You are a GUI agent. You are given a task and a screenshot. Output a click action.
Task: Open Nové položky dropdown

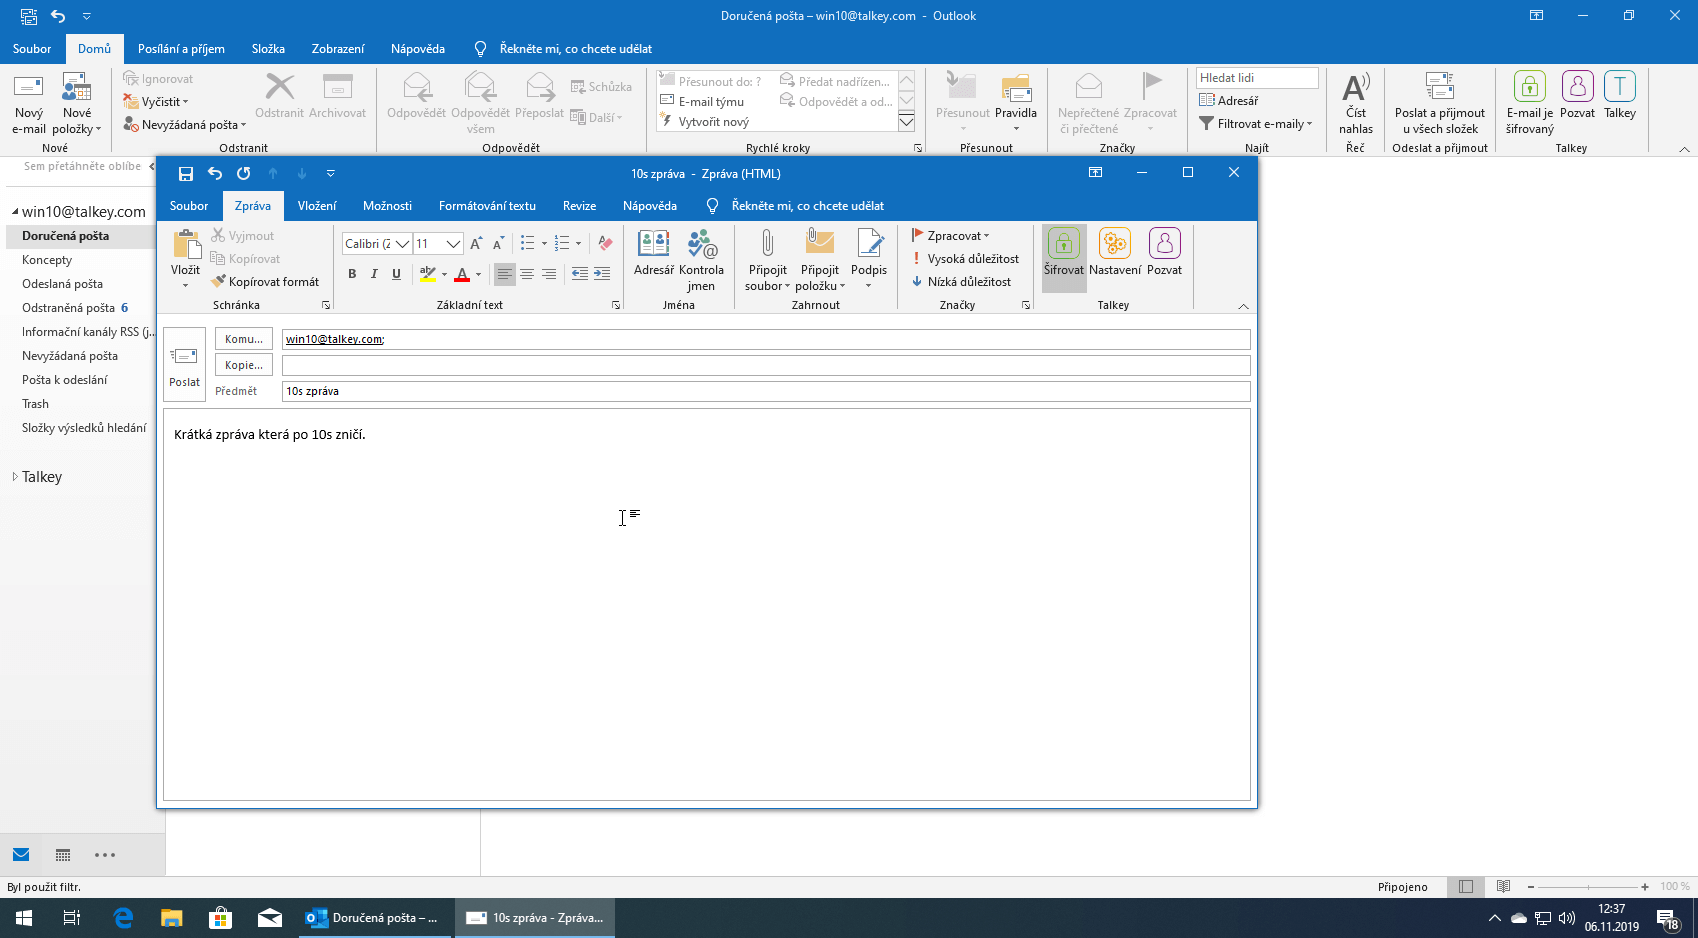pos(77,103)
